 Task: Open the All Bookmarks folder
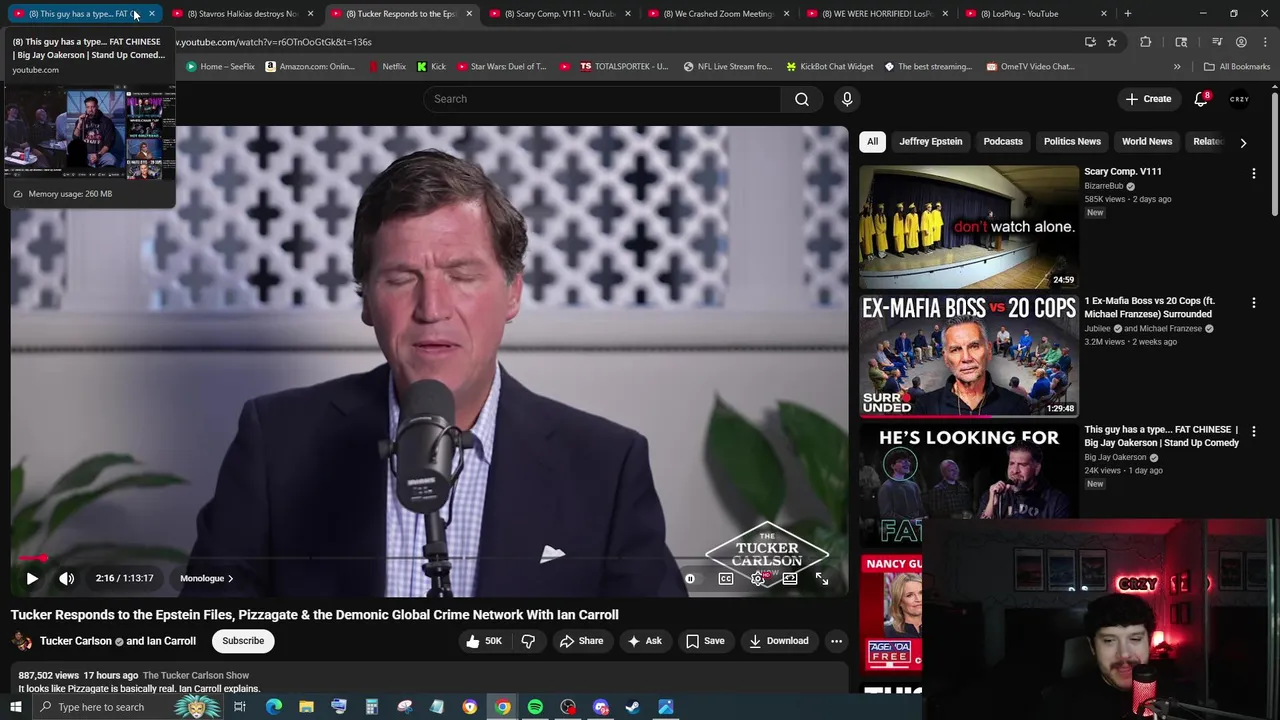tap(1236, 67)
